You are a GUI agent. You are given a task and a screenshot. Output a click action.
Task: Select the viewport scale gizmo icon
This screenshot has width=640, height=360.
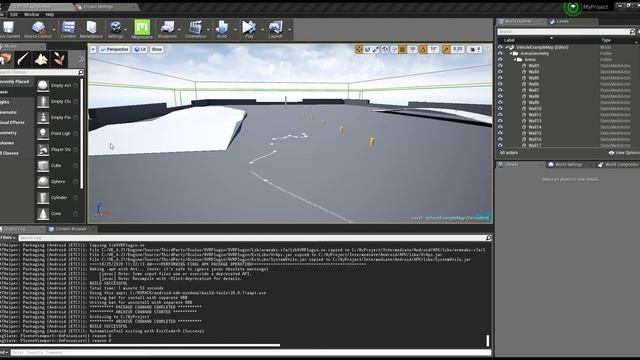[x=376, y=49]
